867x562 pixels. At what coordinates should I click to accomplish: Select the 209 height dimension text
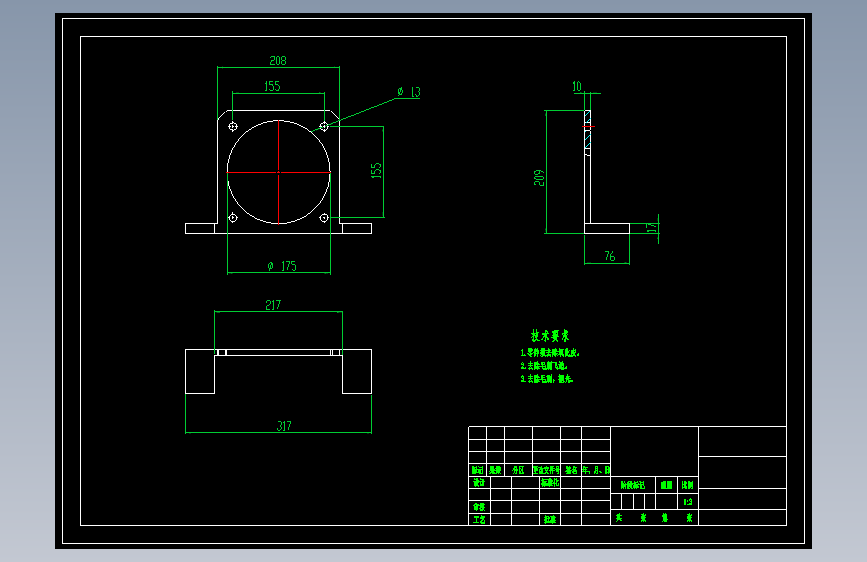pos(539,178)
